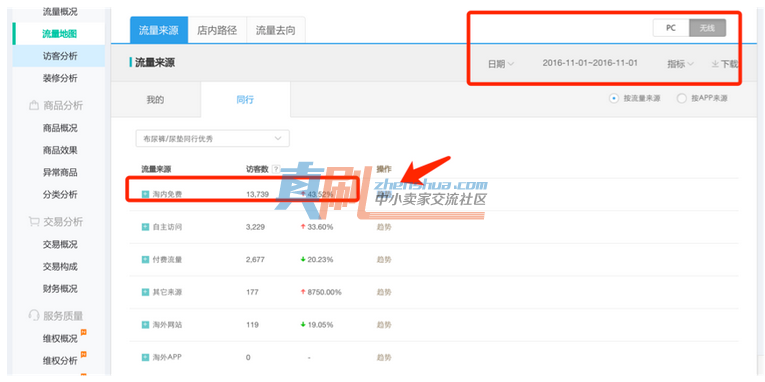Open the 布尿裤/尿垫同行优秀 category dropdown

tap(212, 139)
